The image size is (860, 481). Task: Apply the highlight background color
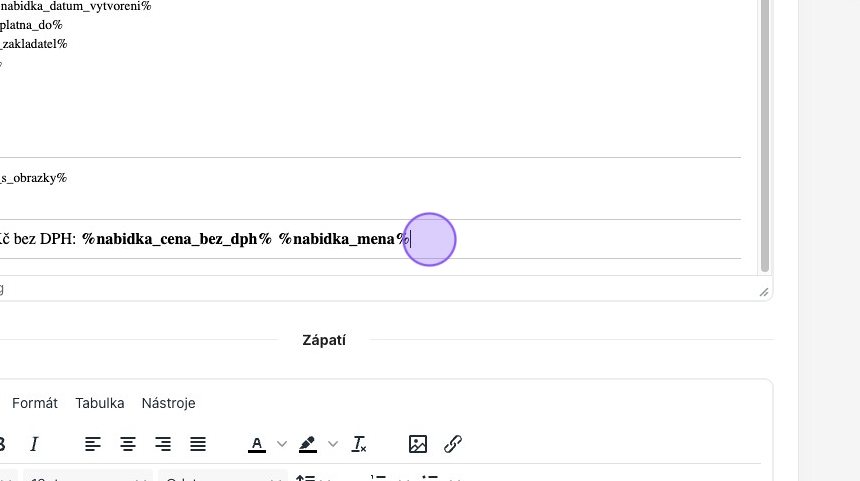tap(307, 444)
